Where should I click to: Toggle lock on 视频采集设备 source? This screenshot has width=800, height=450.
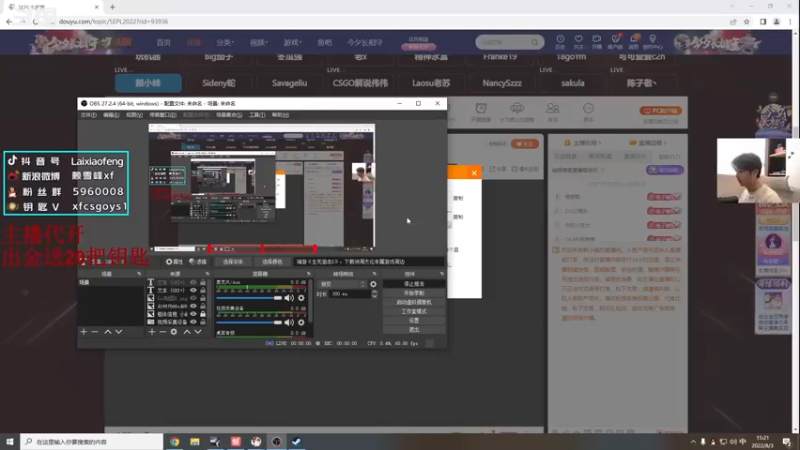[203, 322]
